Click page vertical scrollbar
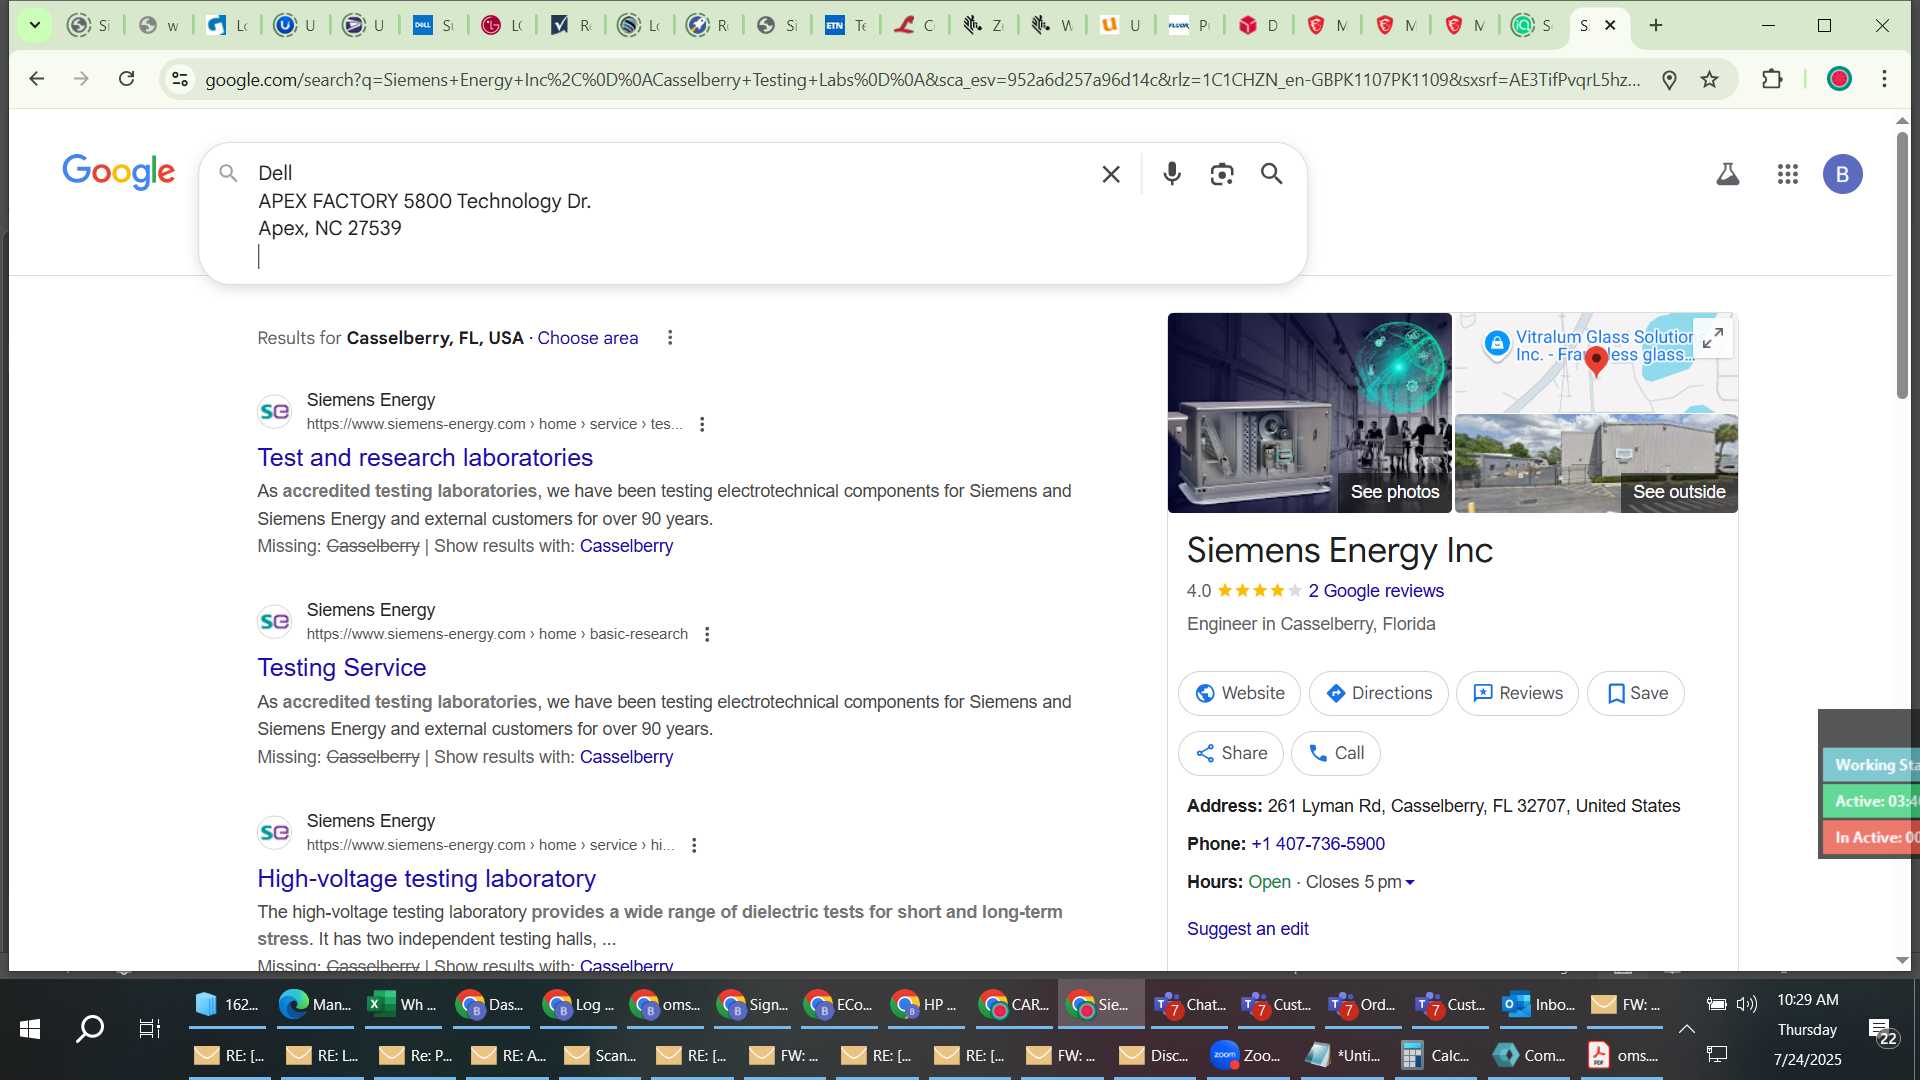Image resolution: width=1920 pixels, height=1080 pixels. [1901, 266]
